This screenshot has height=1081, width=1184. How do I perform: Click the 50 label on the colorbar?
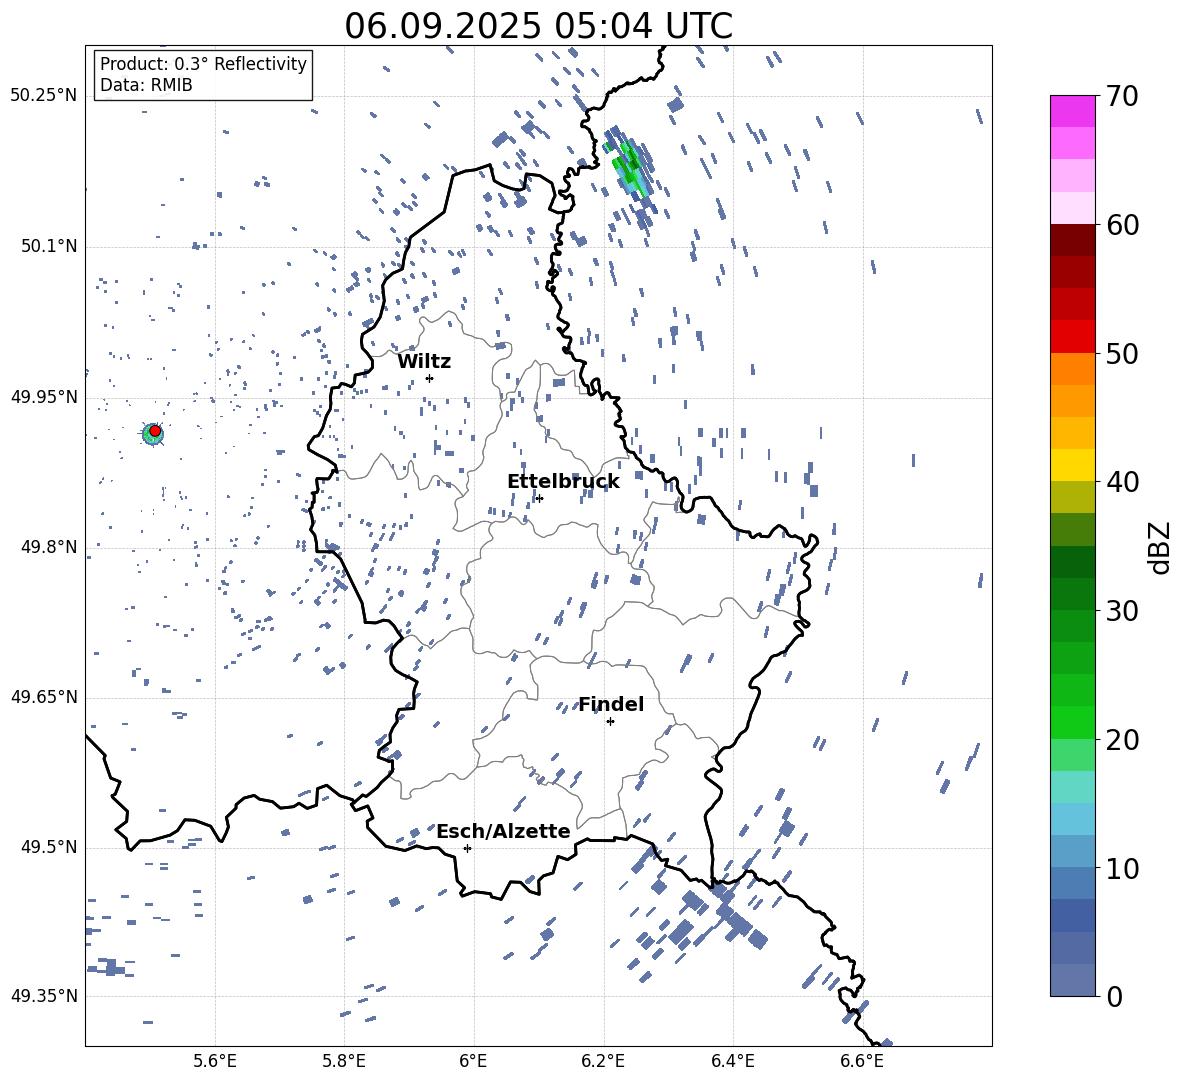pos(1121,354)
